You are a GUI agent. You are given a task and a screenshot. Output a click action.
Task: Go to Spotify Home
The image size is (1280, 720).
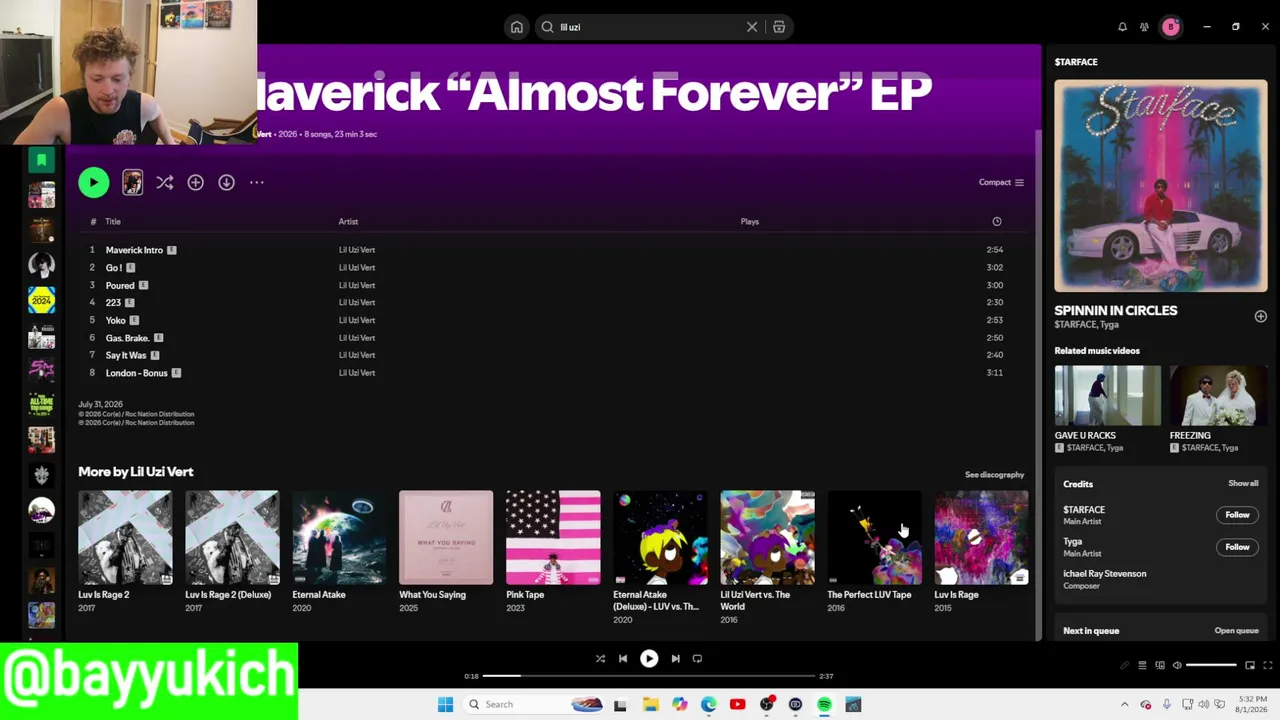517,27
